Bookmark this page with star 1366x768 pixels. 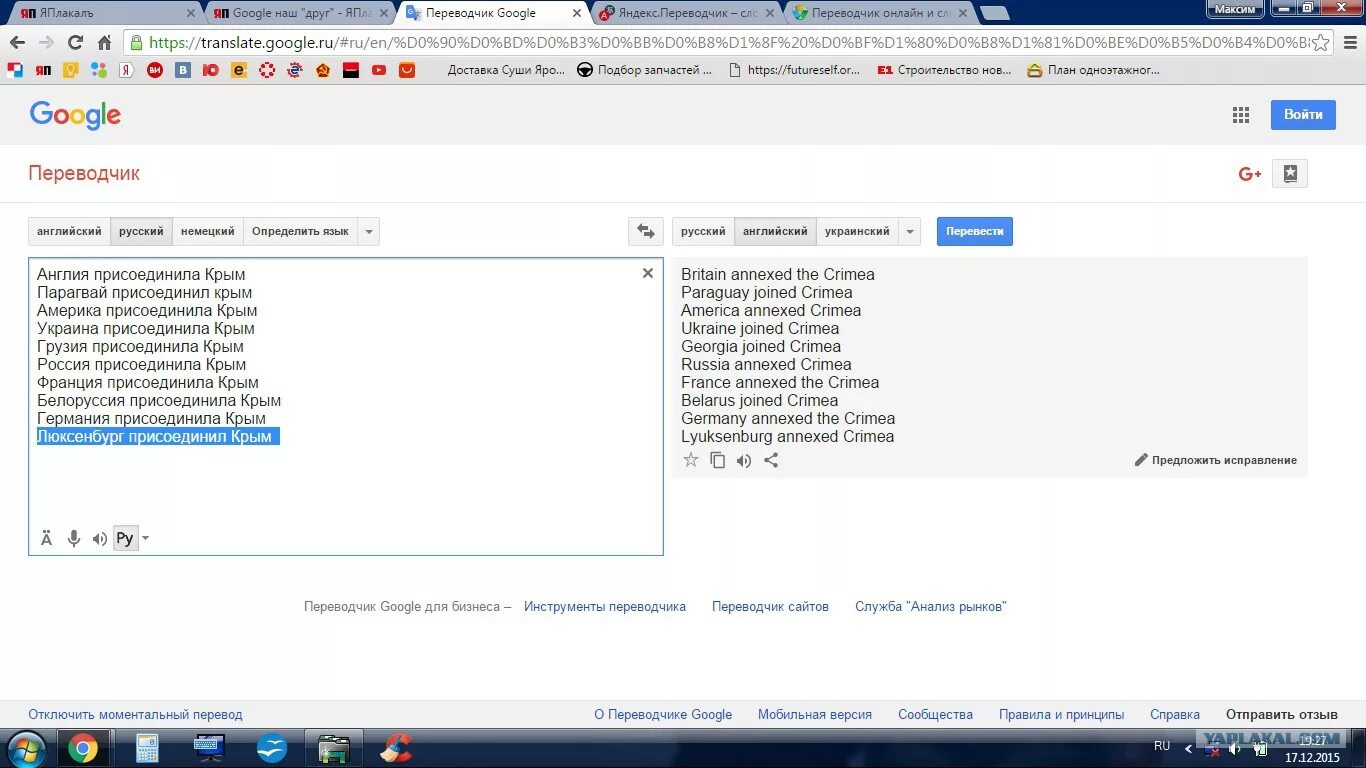1321,43
